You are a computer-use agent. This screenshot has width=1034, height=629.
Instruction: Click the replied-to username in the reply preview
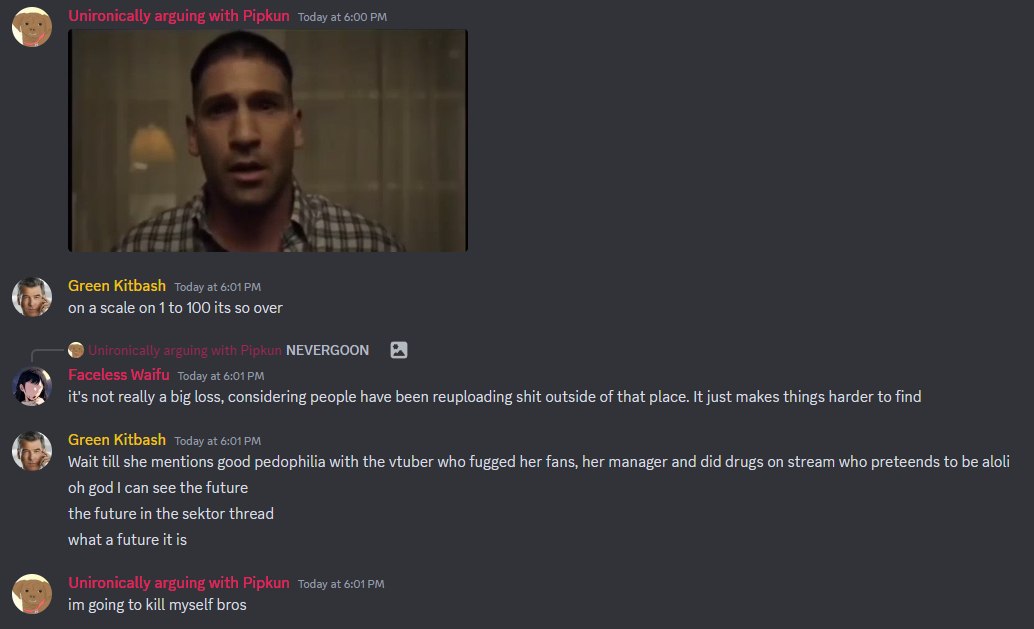pyautogui.click(x=185, y=350)
